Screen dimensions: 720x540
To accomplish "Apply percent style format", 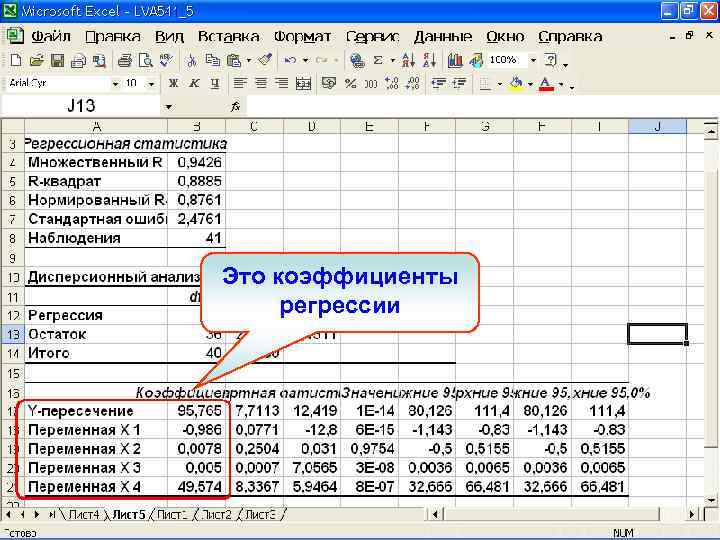I will pyautogui.click(x=350, y=83).
